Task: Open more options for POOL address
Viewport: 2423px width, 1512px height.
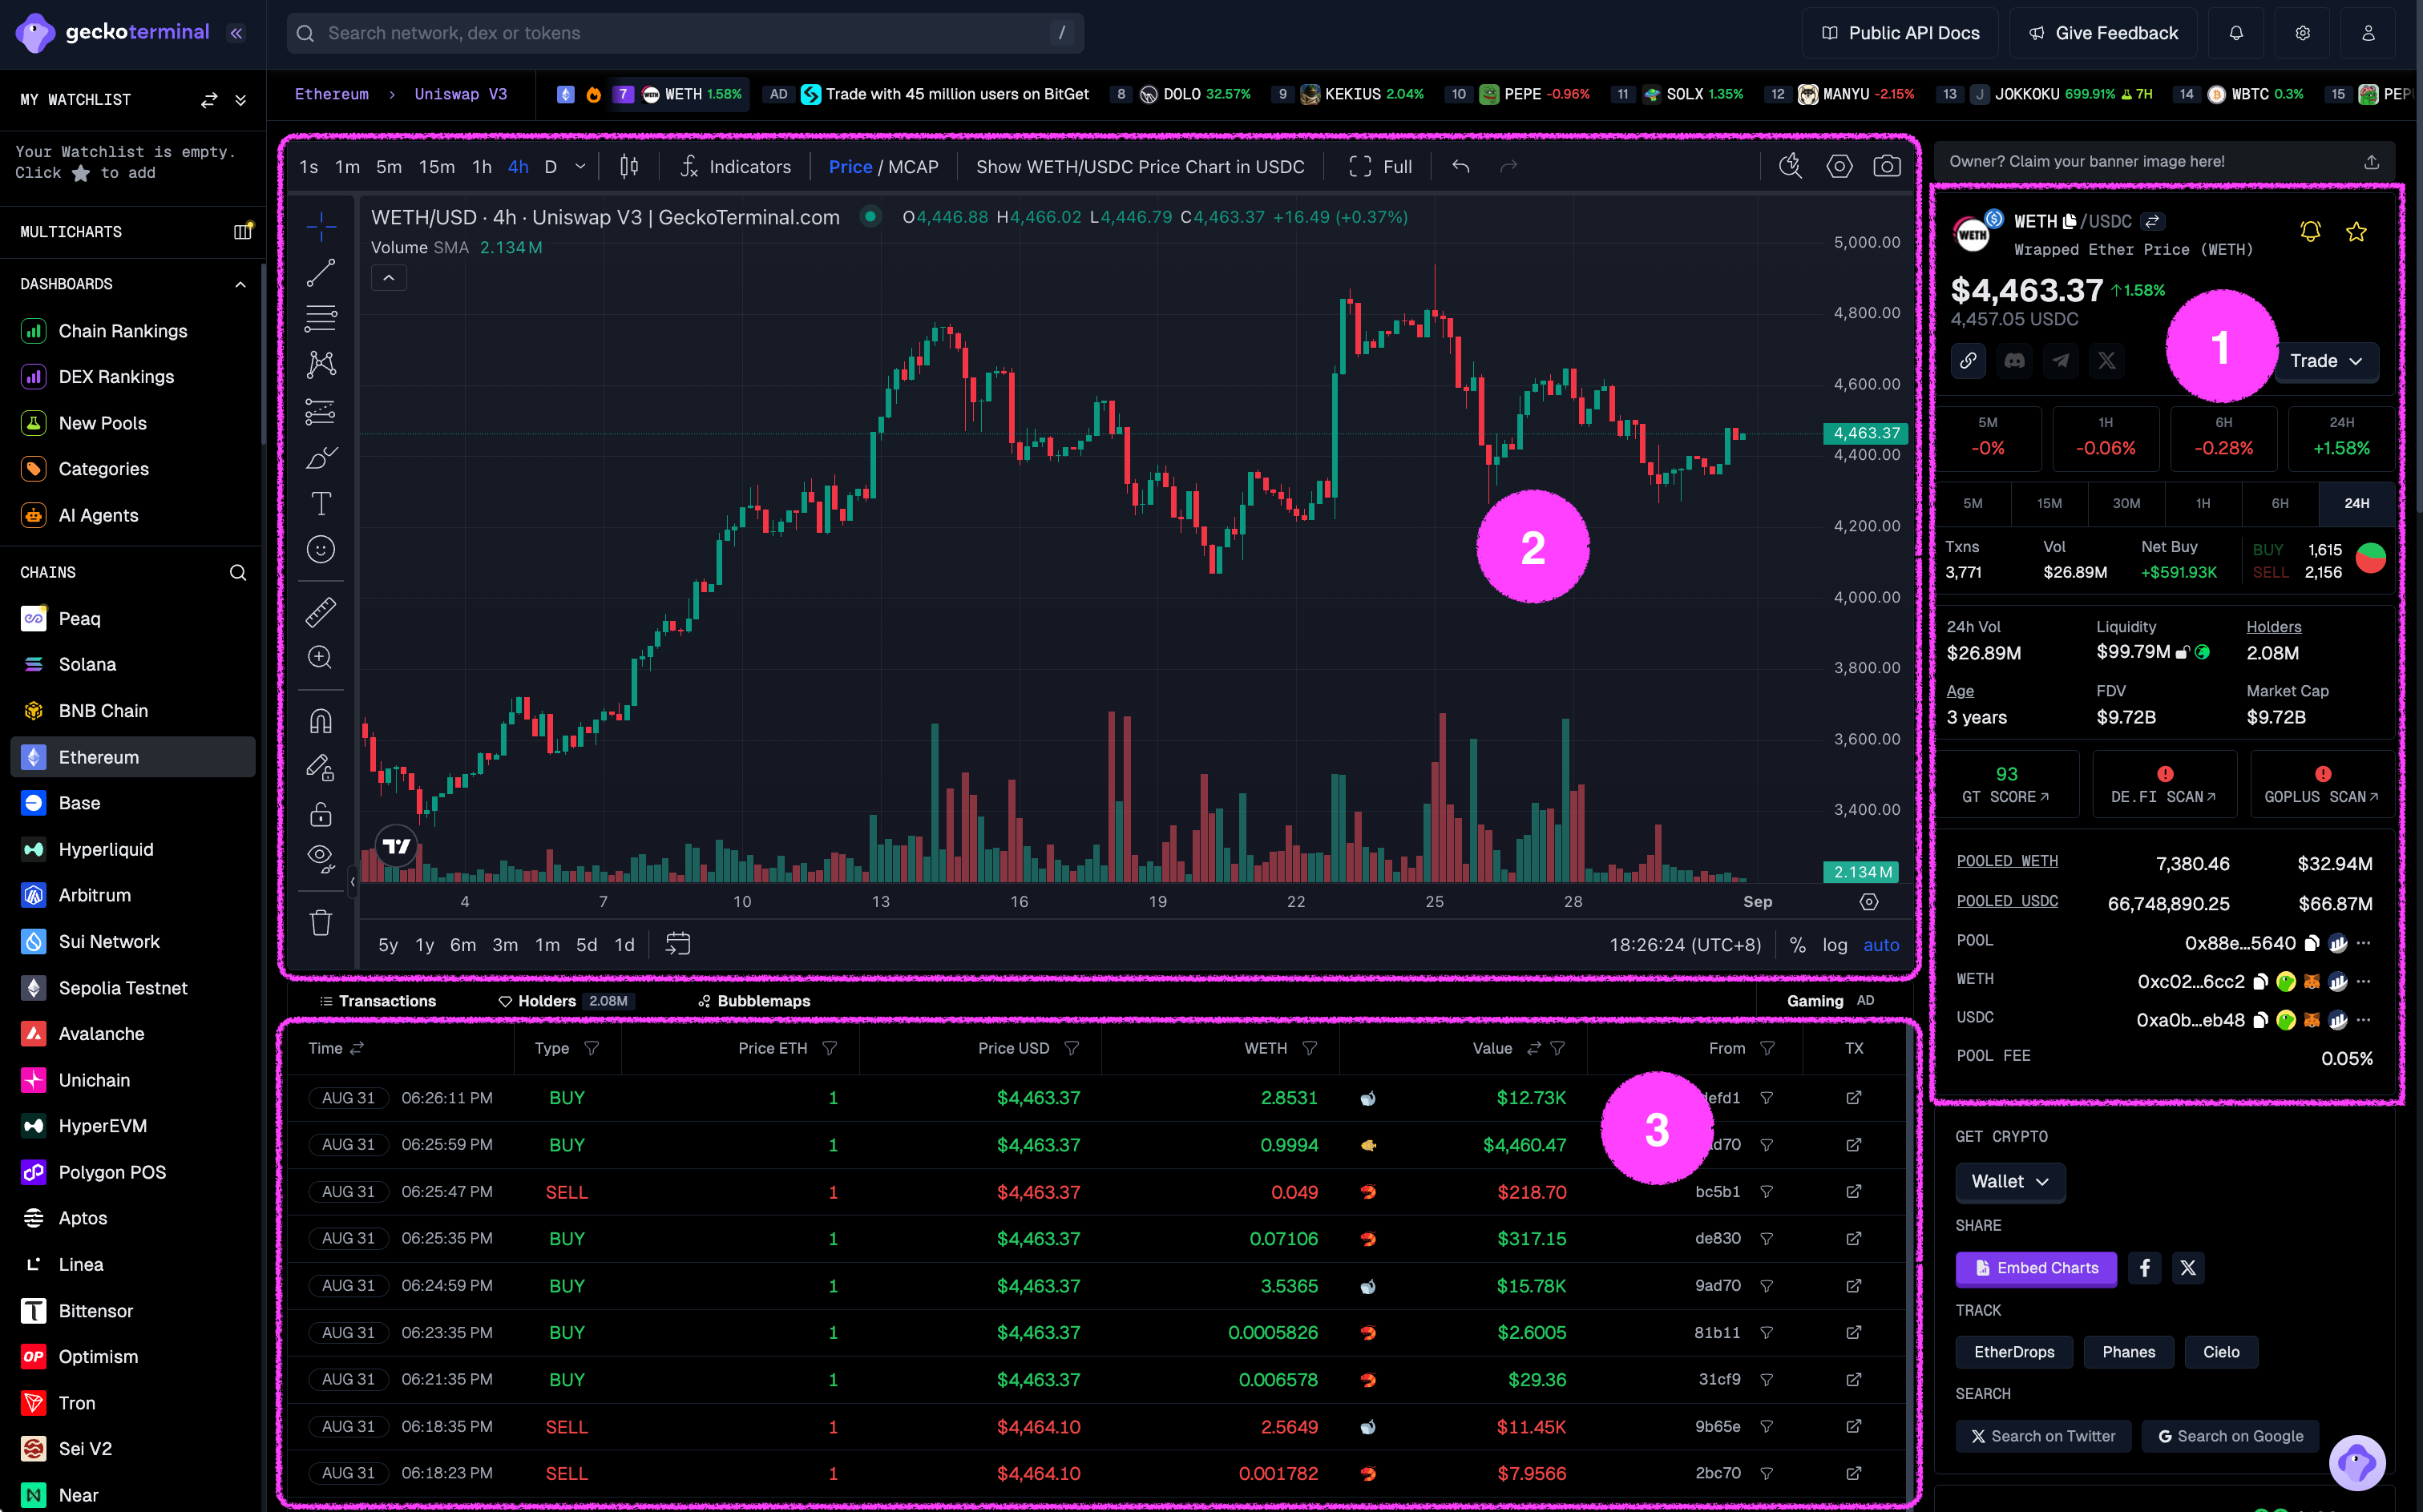Action: coord(2364,943)
